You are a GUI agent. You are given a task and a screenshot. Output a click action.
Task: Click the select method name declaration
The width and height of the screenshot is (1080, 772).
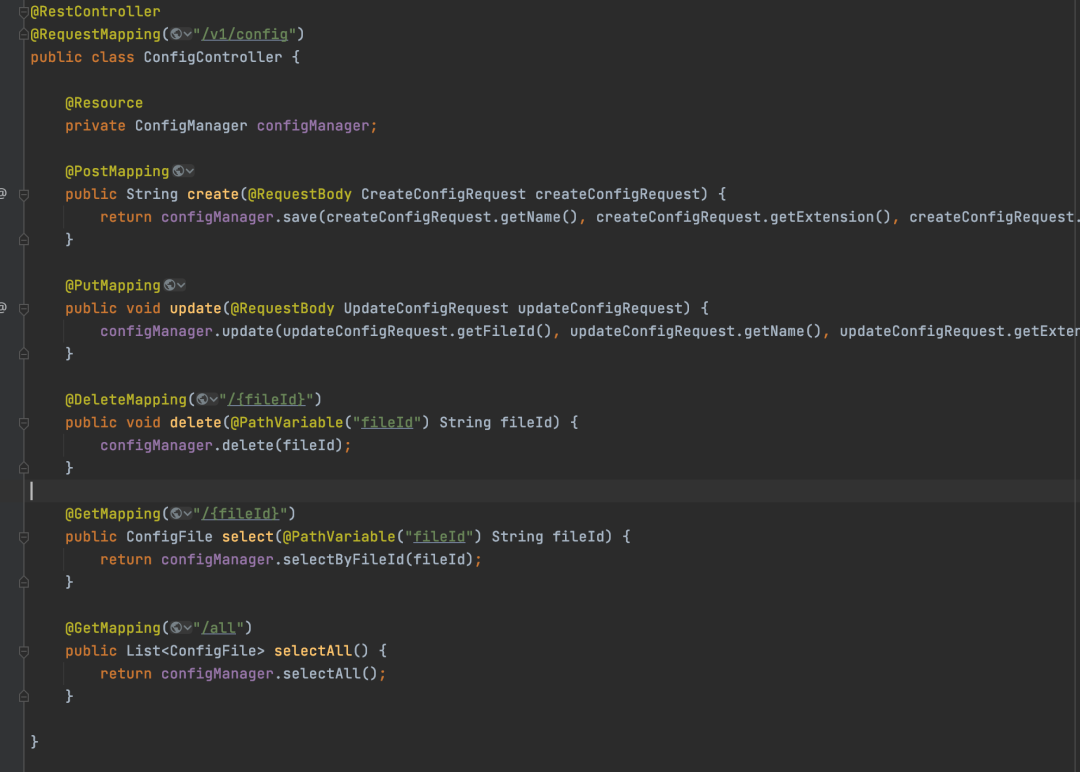click(248, 537)
